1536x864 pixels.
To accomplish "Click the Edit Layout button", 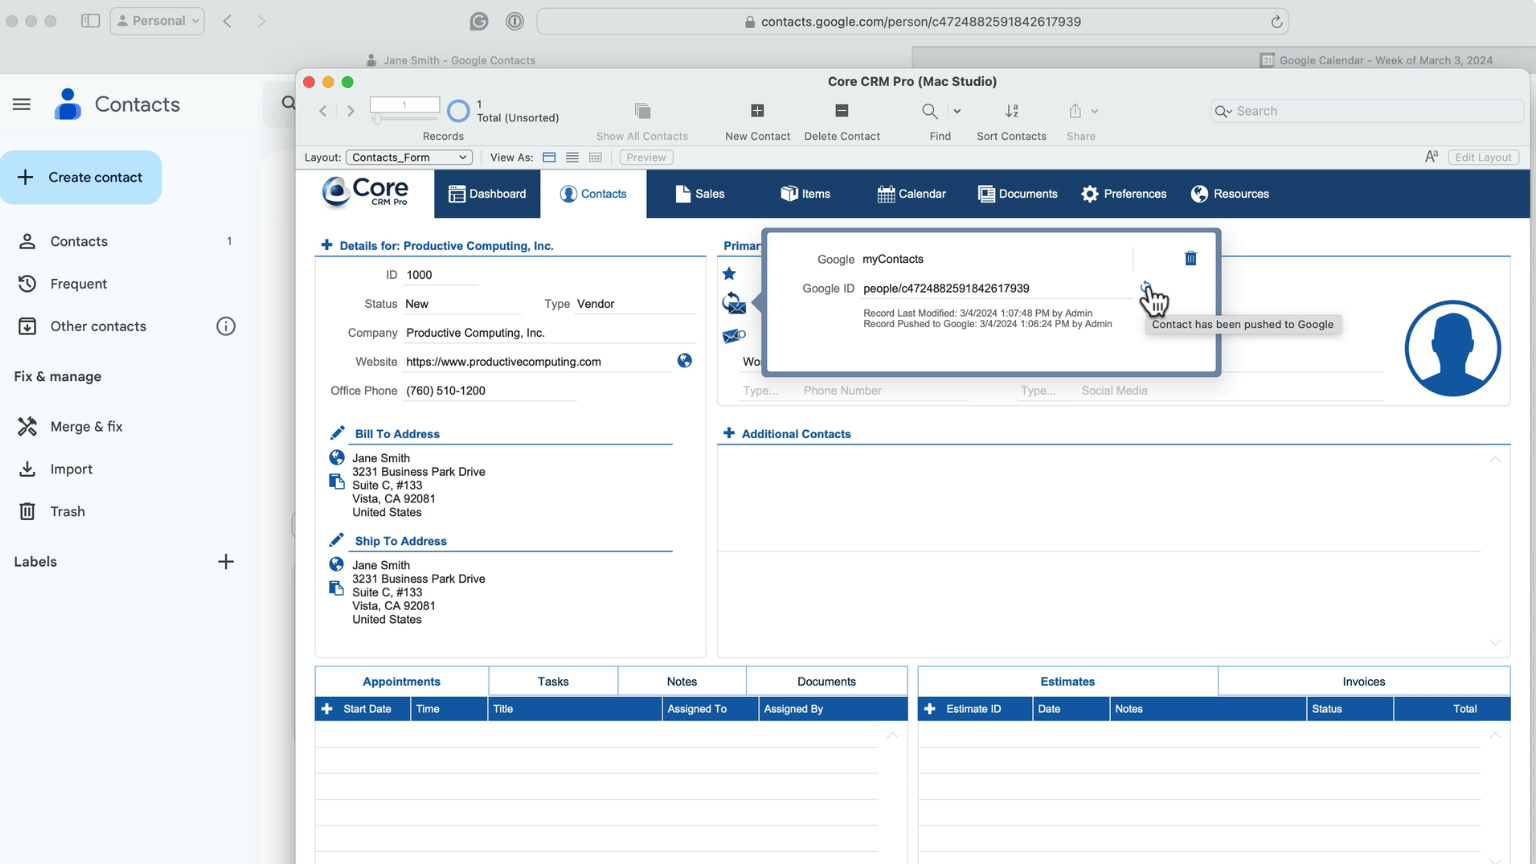I will (x=1482, y=157).
